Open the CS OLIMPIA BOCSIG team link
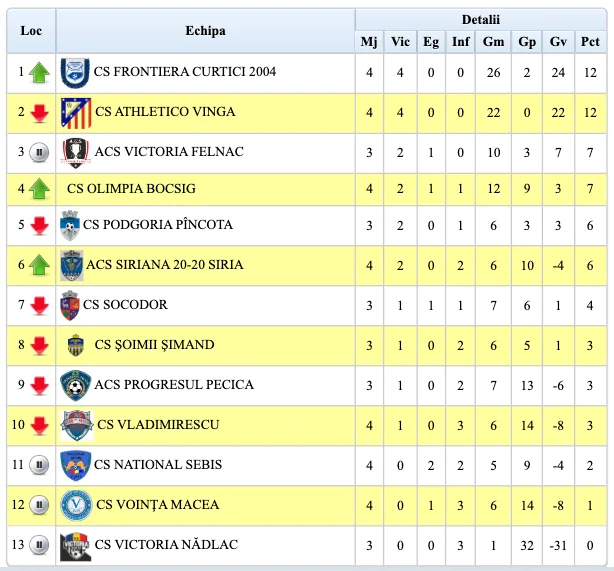614x571 pixels. tap(131, 189)
